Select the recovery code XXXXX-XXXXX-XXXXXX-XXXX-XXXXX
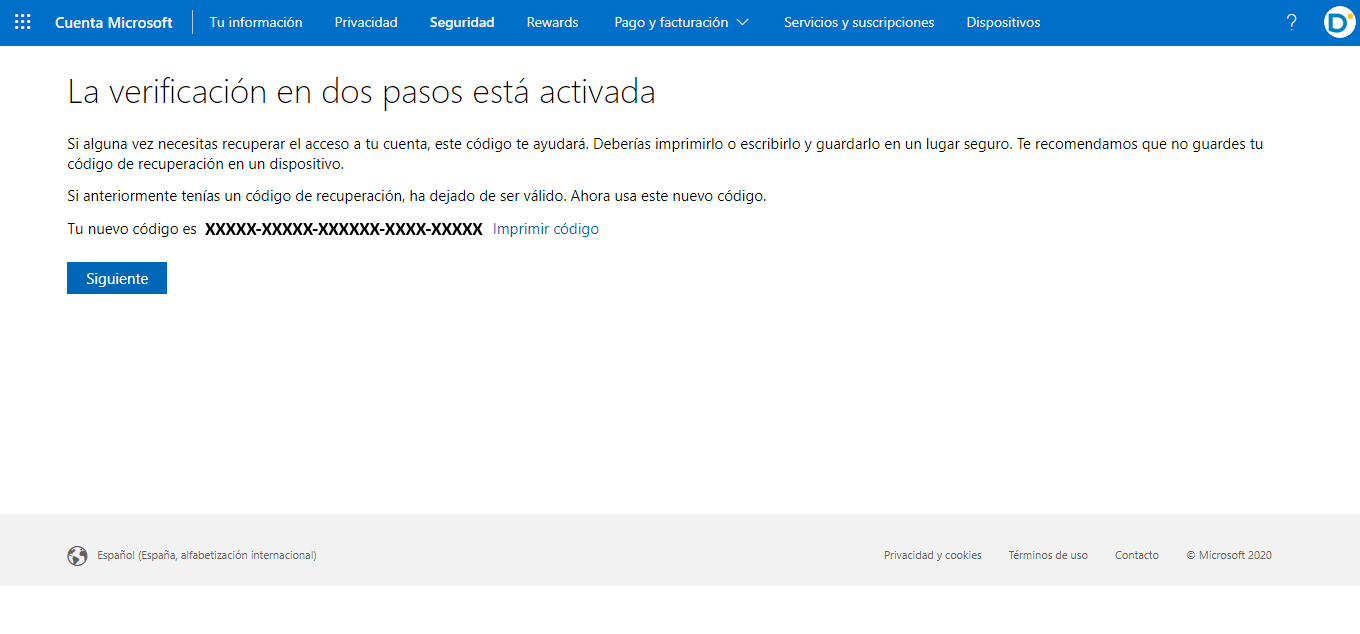Image resolution: width=1360 pixels, height=634 pixels. (344, 229)
